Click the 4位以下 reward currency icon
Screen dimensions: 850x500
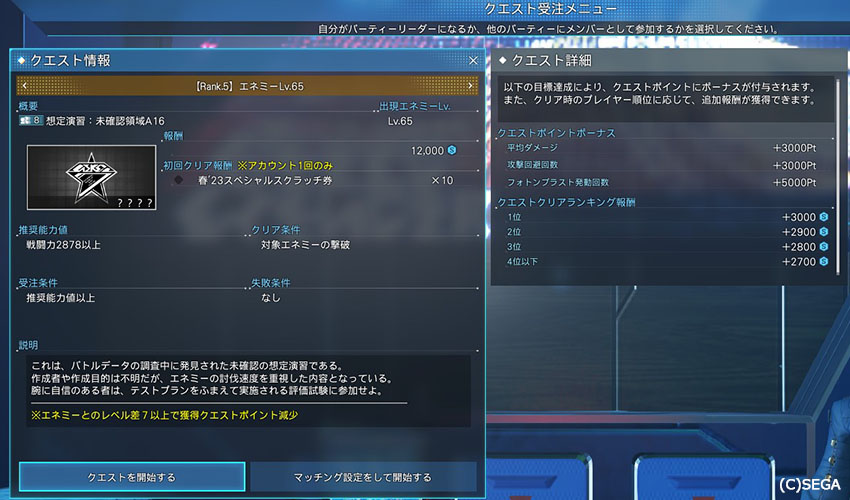coord(824,261)
